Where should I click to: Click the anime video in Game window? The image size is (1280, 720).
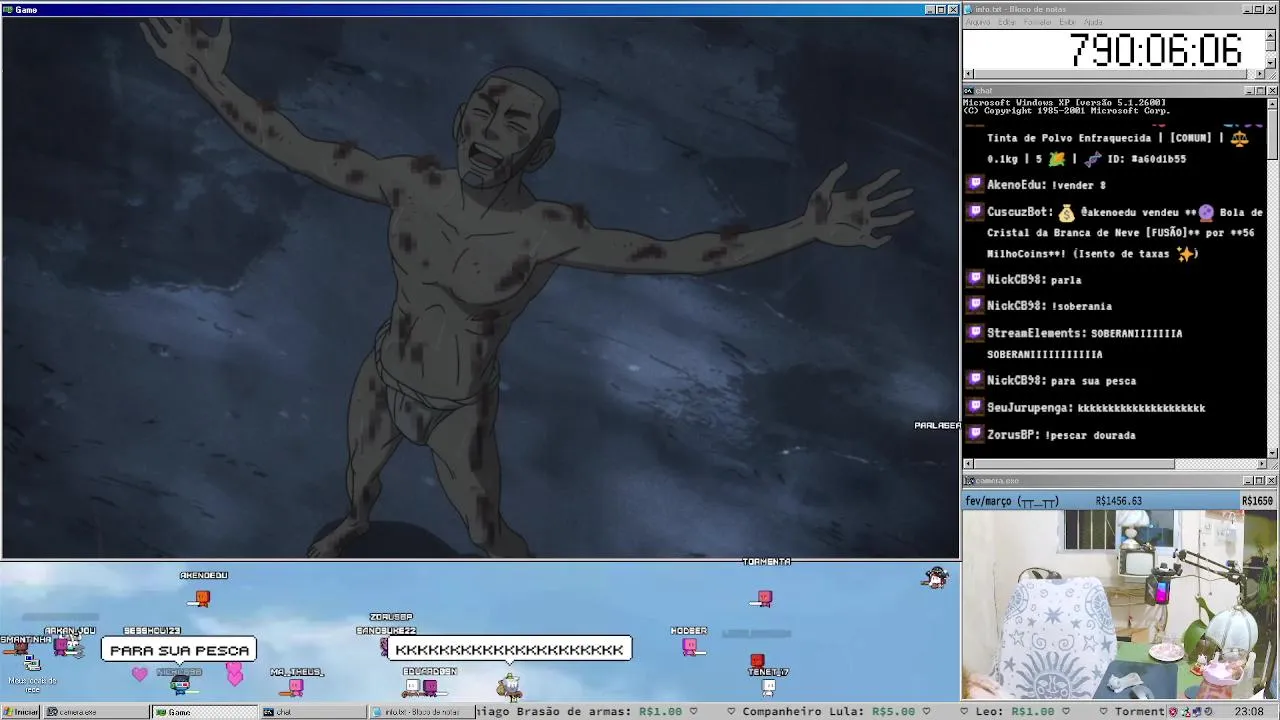480,287
